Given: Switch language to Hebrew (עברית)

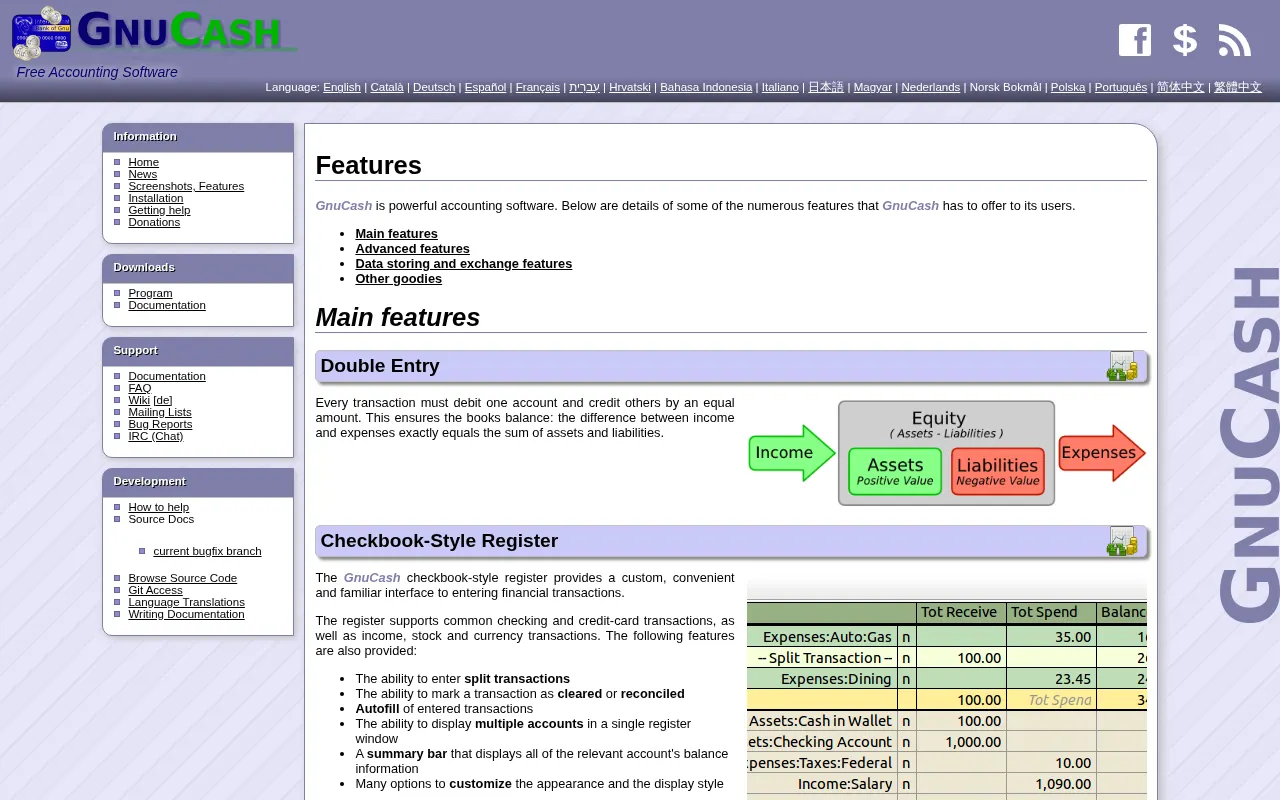Looking at the screenshot, I should (585, 88).
